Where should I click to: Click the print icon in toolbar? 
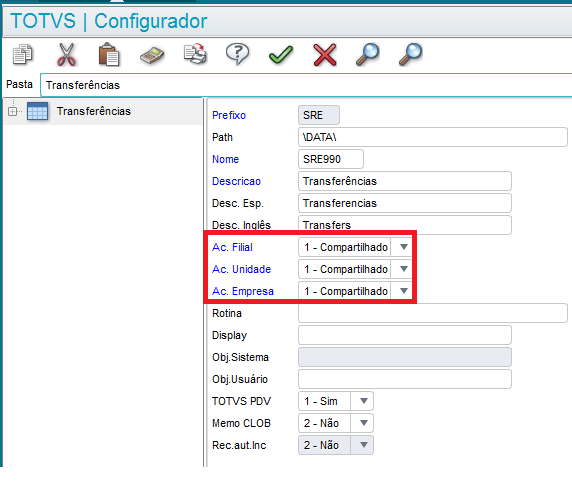coord(196,54)
